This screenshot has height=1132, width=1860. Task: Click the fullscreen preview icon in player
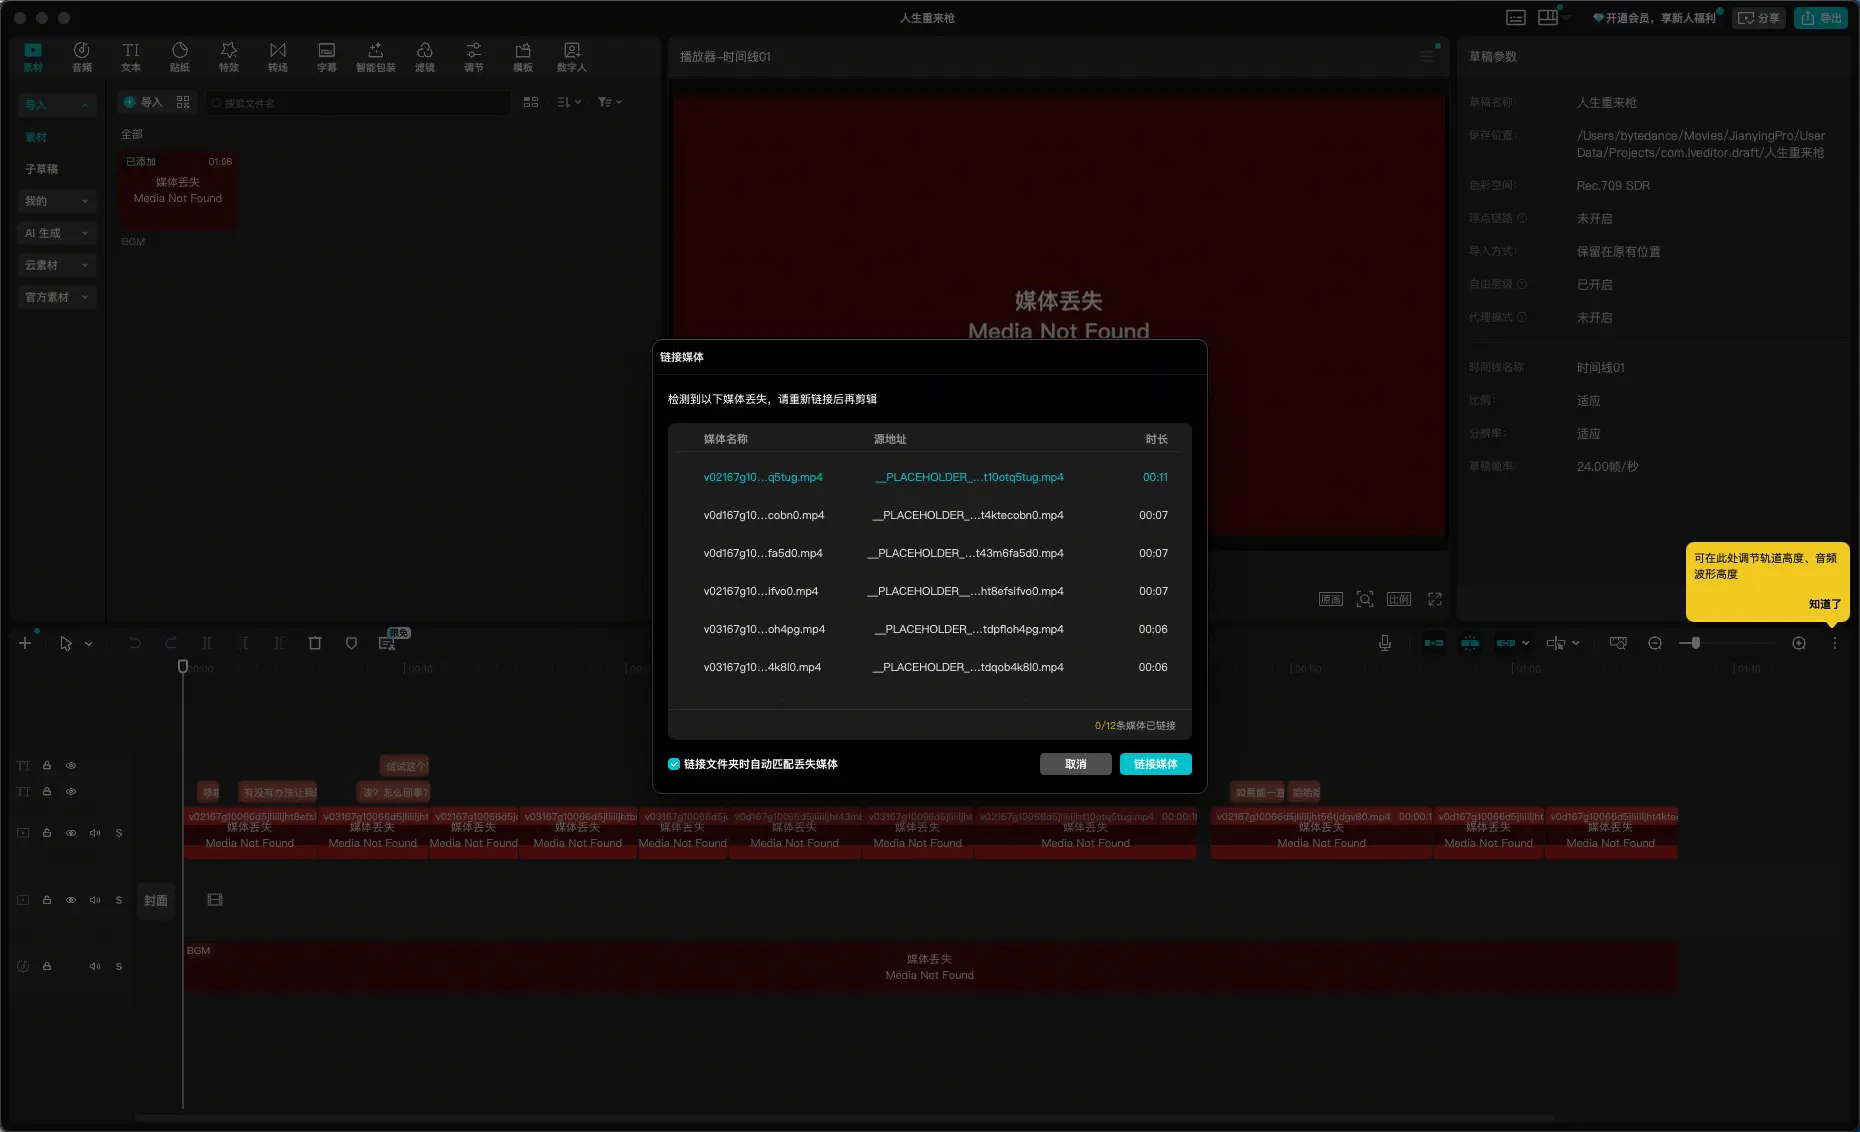(x=1435, y=599)
